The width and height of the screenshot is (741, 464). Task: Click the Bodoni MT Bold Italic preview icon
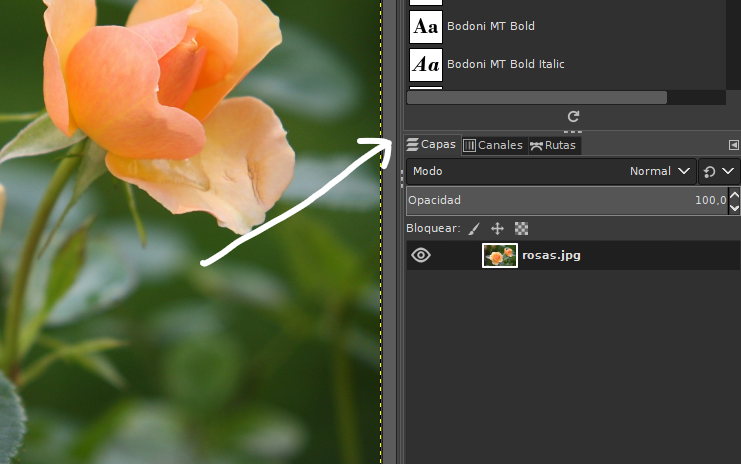pyautogui.click(x=426, y=65)
